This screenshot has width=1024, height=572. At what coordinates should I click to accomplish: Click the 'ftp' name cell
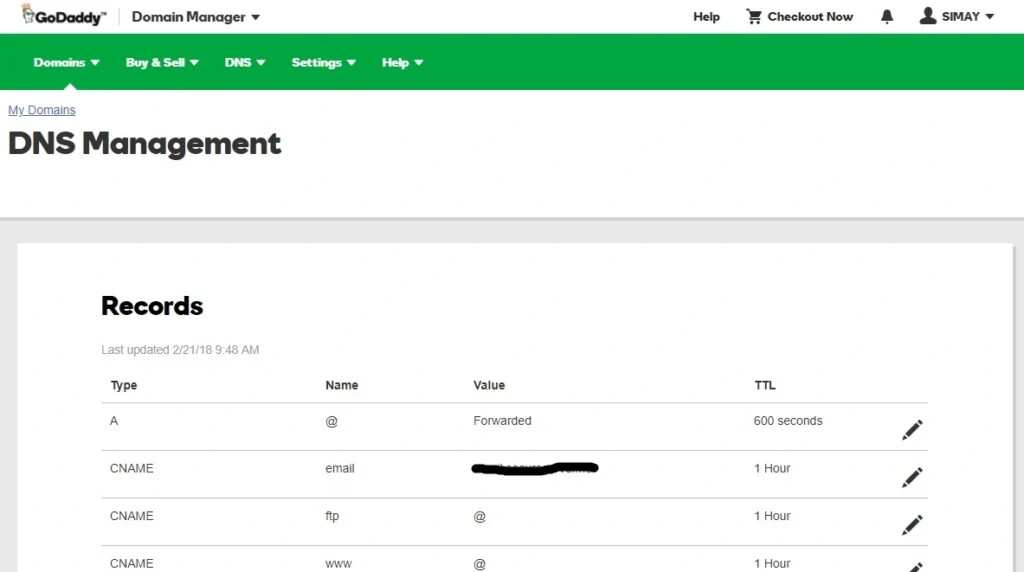(332, 516)
